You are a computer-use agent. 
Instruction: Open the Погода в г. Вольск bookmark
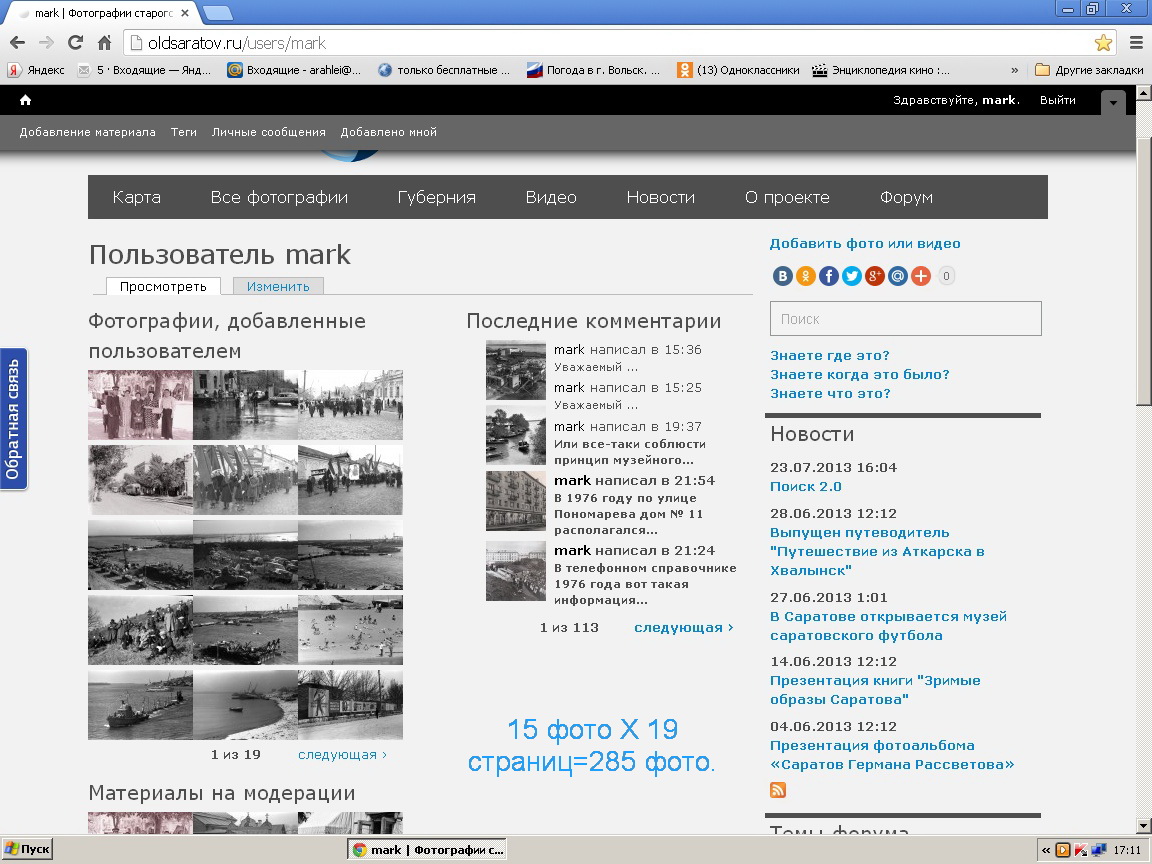594,70
